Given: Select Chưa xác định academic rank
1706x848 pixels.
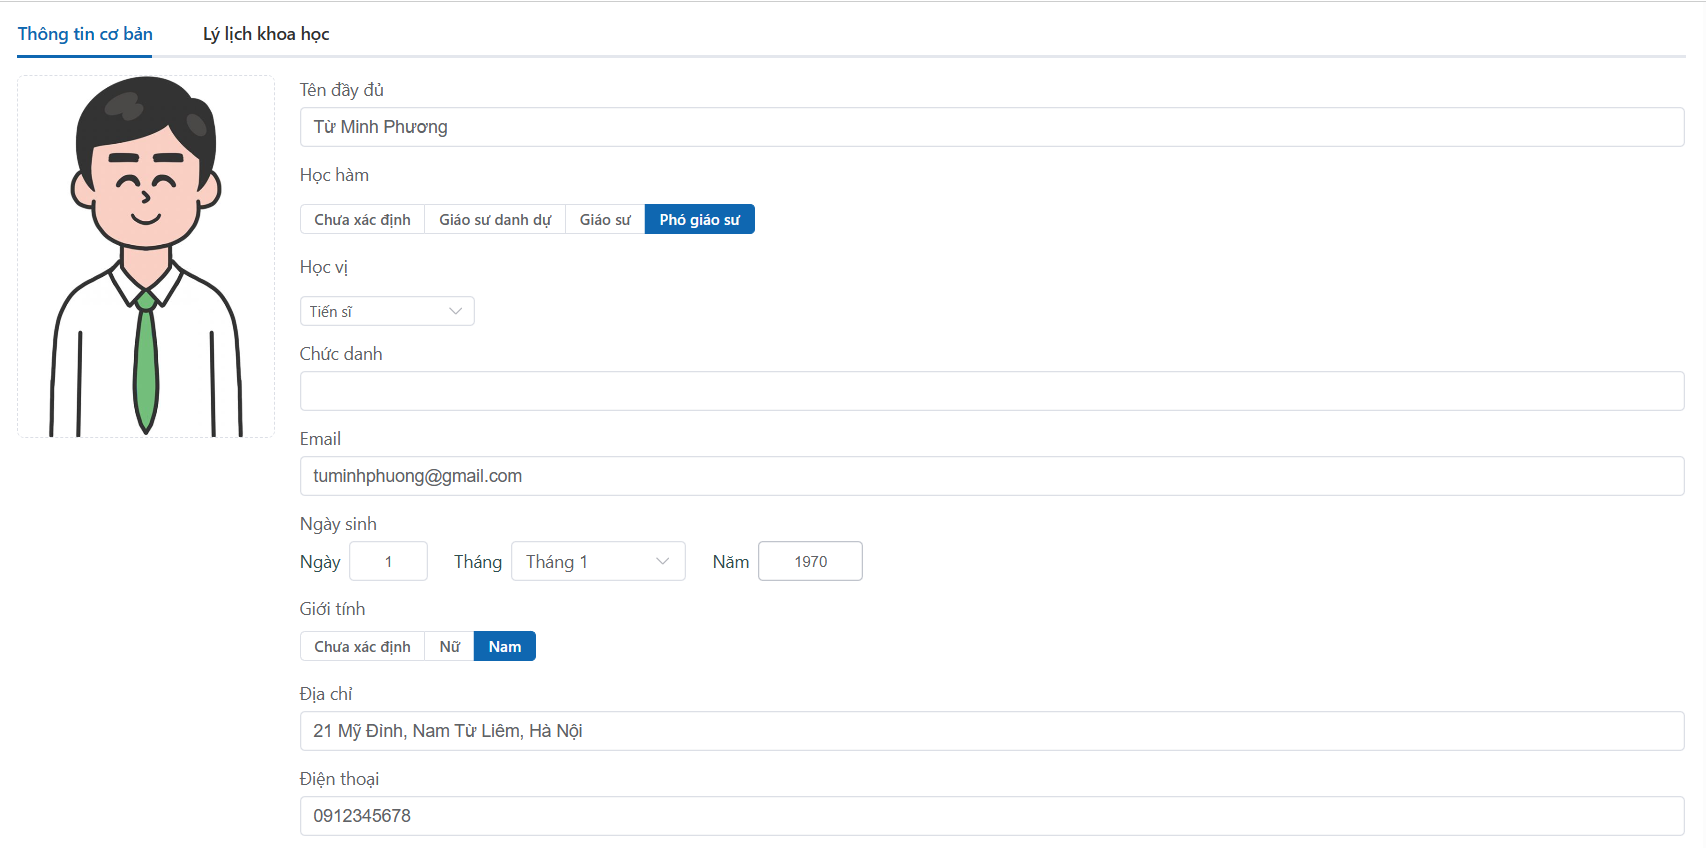Looking at the screenshot, I should pyautogui.click(x=362, y=220).
